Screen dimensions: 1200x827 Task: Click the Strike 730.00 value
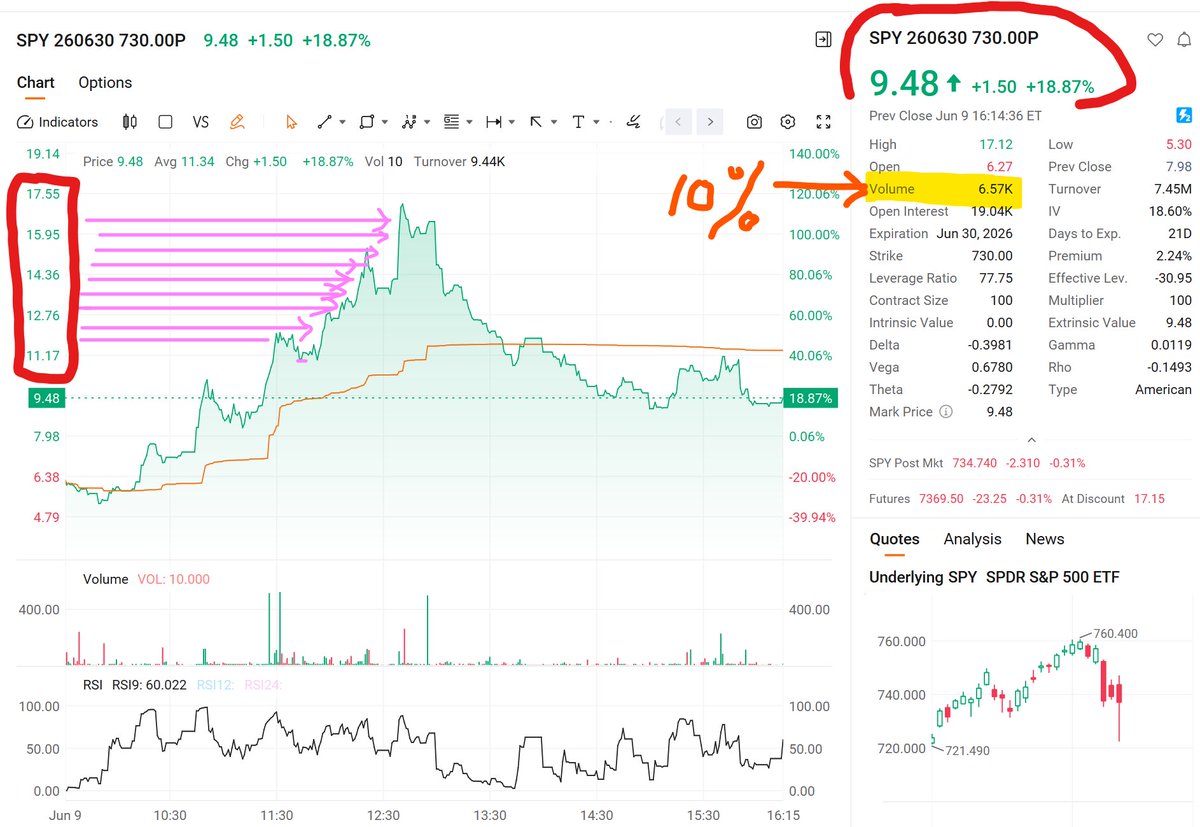(x=992, y=256)
